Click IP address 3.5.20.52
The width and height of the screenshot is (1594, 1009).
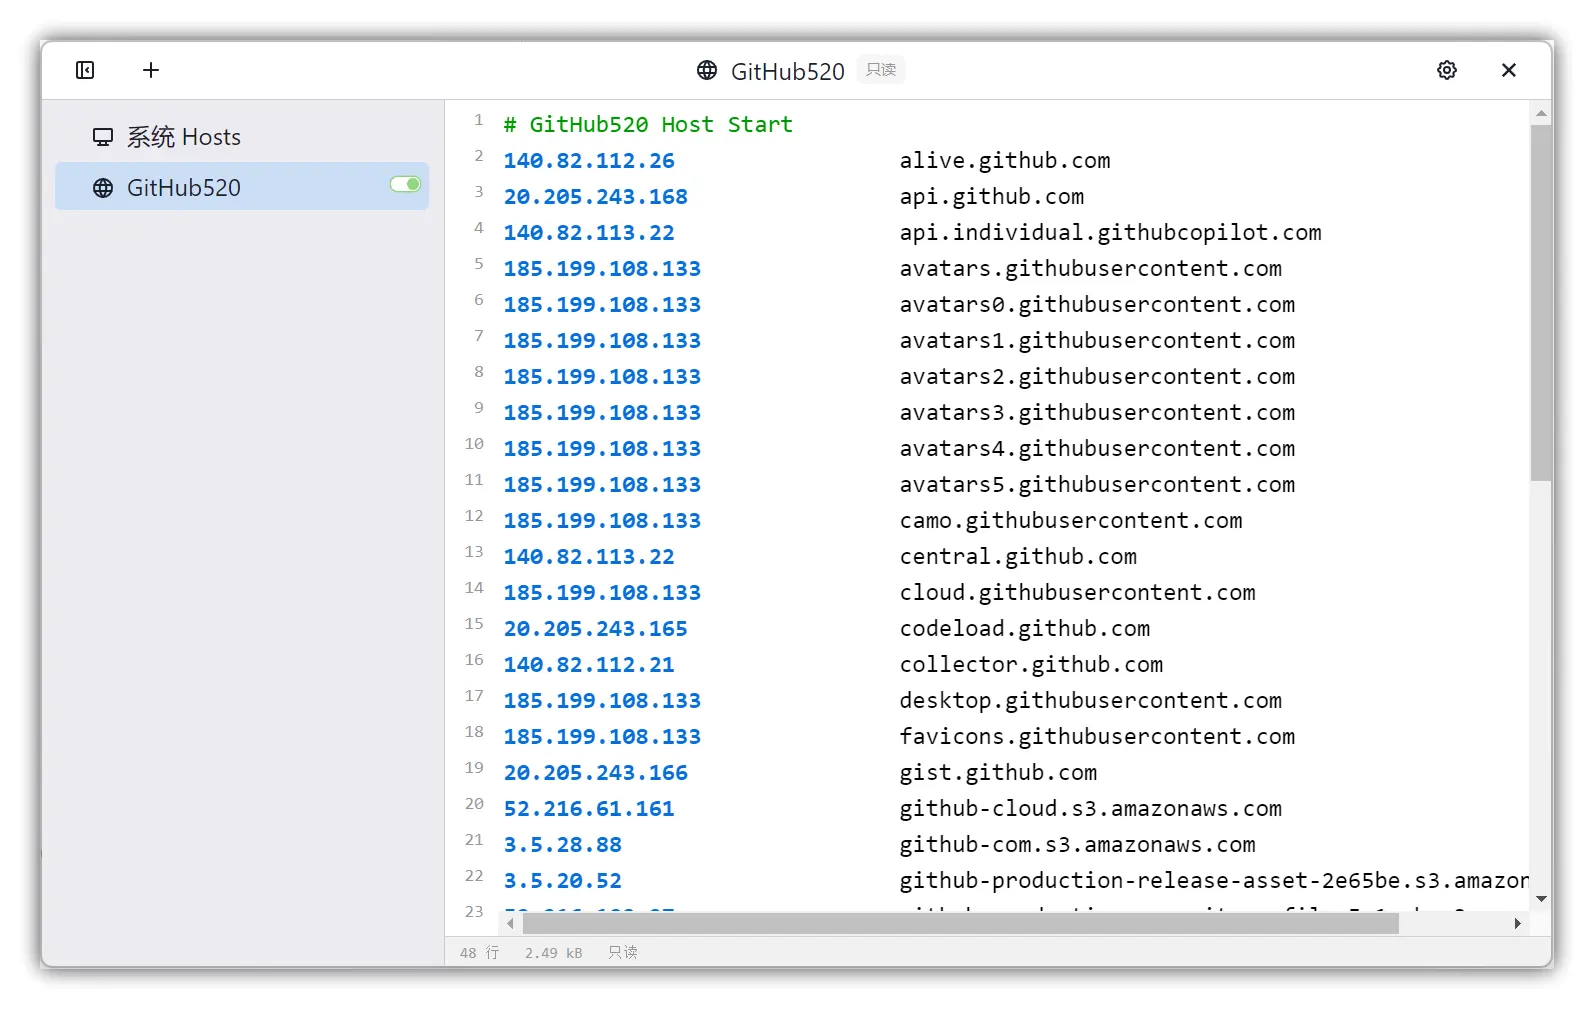[563, 880]
